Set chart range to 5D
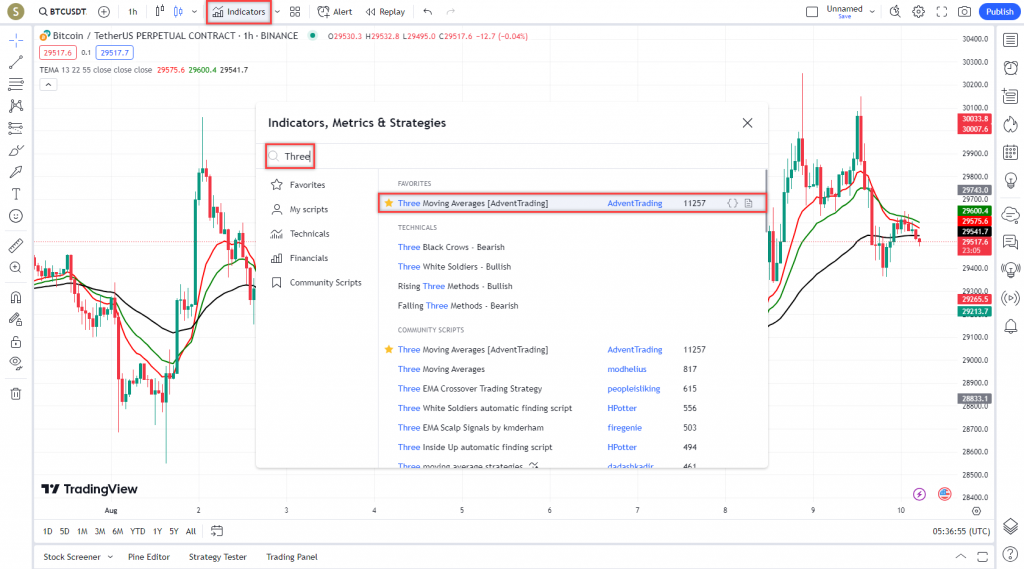The width and height of the screenshot is (1024, 569). [x=65, y=531]
